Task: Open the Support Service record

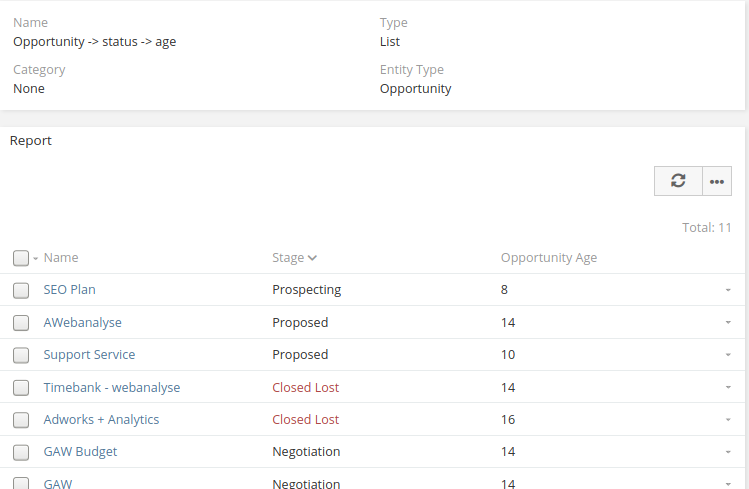Action: click(89, 355)
